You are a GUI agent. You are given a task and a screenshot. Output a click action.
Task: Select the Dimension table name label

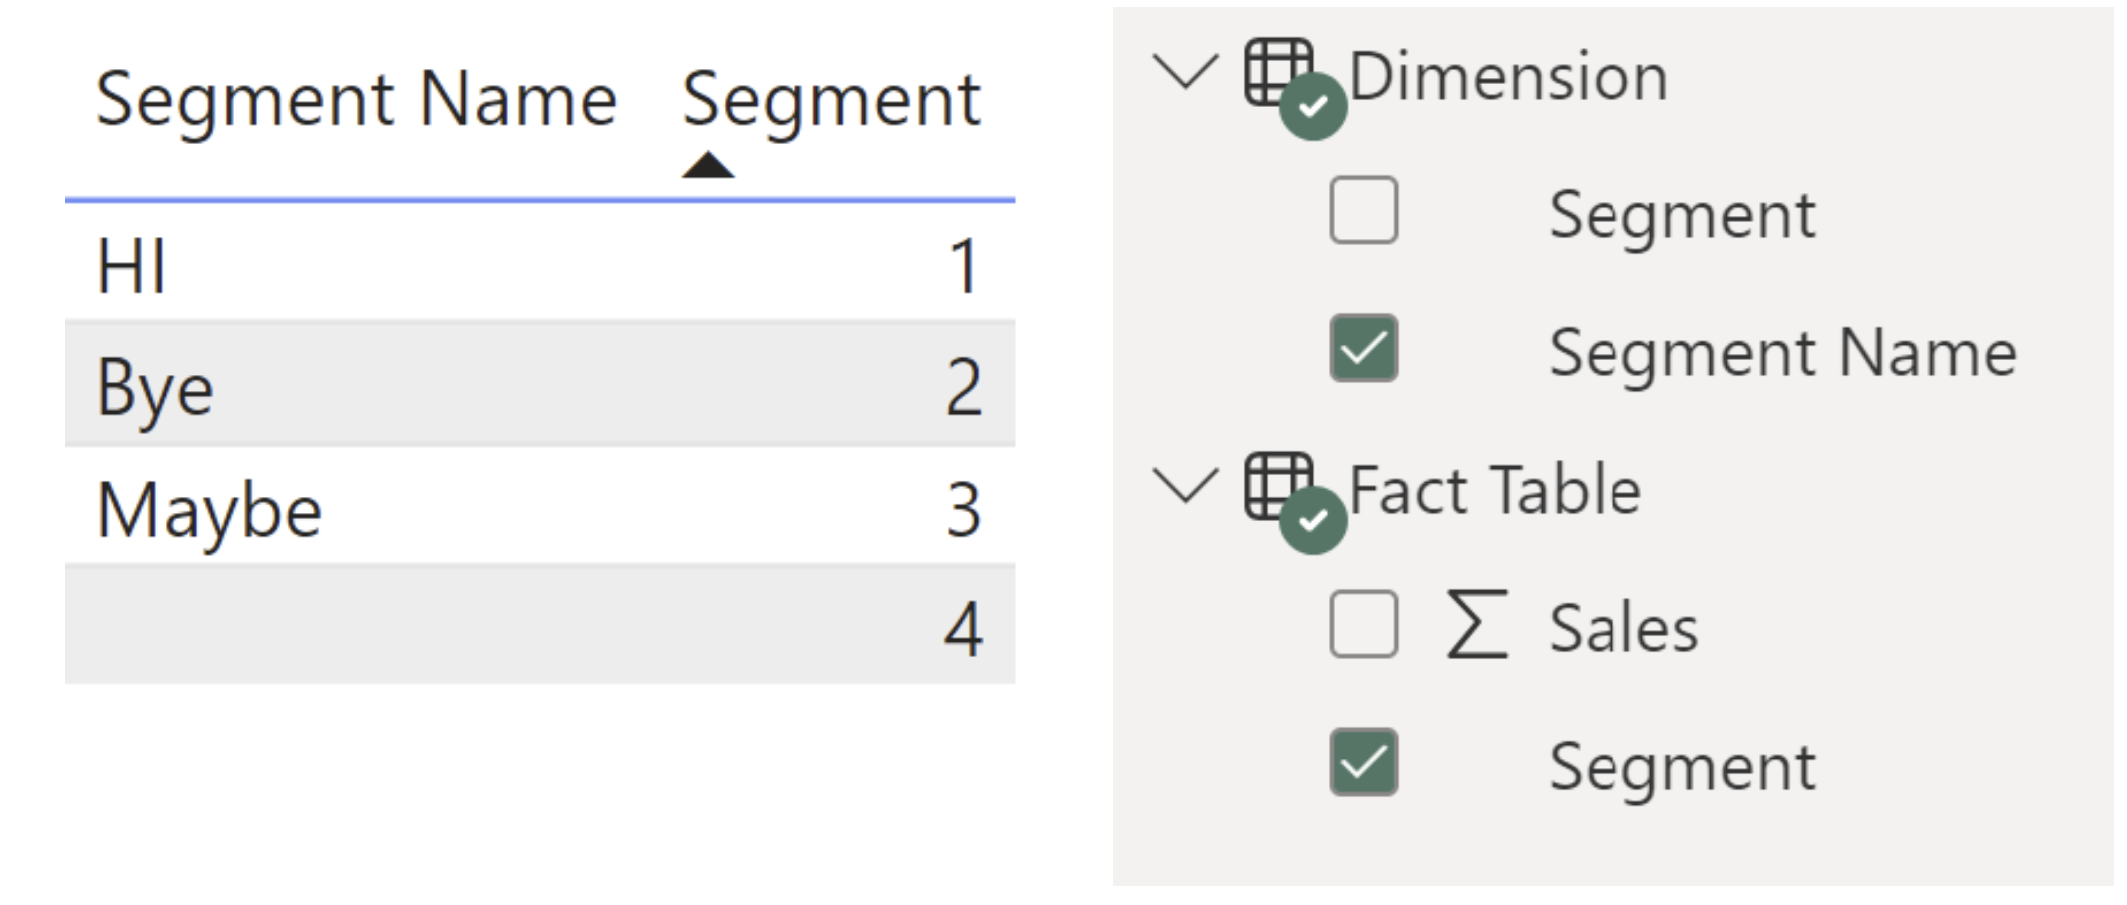click(1508, 76)
